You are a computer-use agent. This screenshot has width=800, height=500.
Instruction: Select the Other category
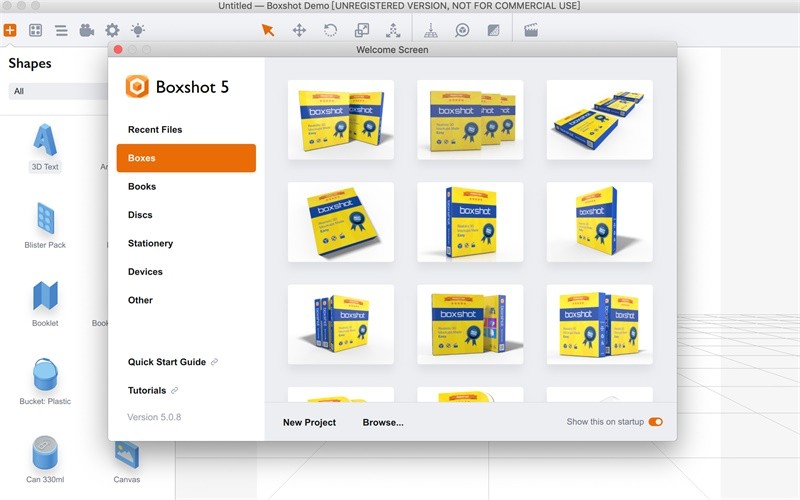tap(140, 300)
